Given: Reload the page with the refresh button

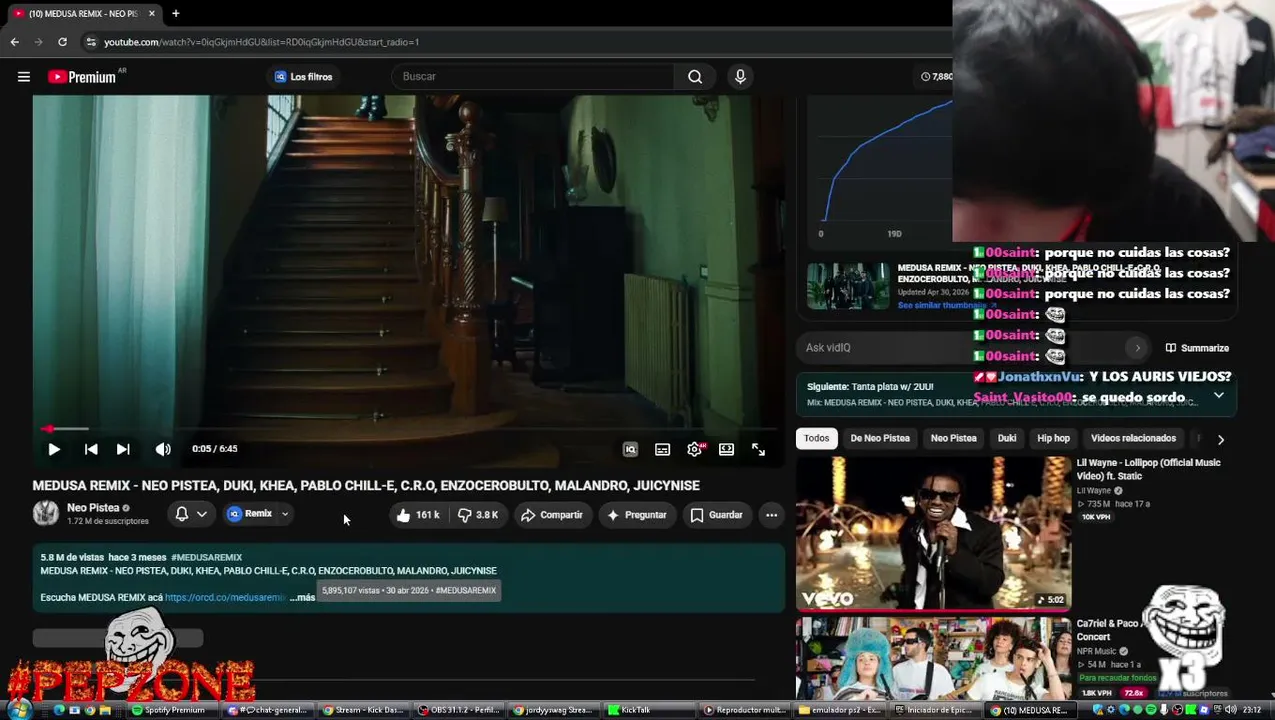Looking at the screenshot, I should click(x=62, y=42).
